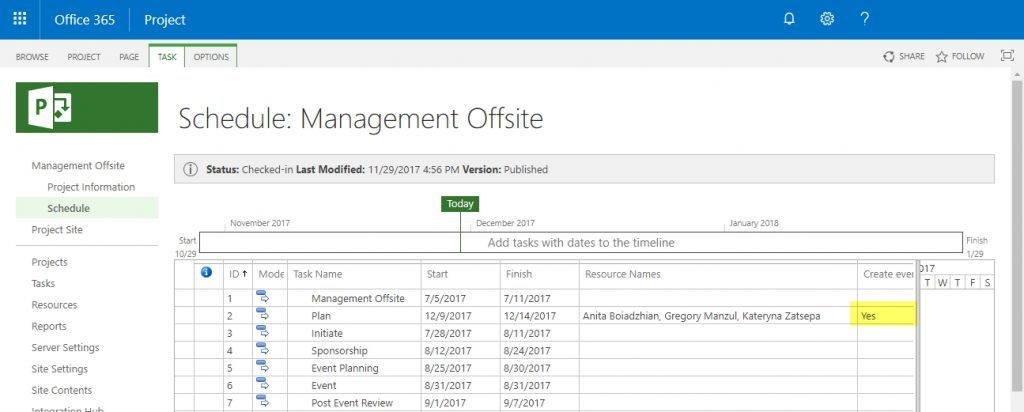Screen dimensions: 1024x412
Task: Go to Projects in side navigation
Action: (49, 262)
